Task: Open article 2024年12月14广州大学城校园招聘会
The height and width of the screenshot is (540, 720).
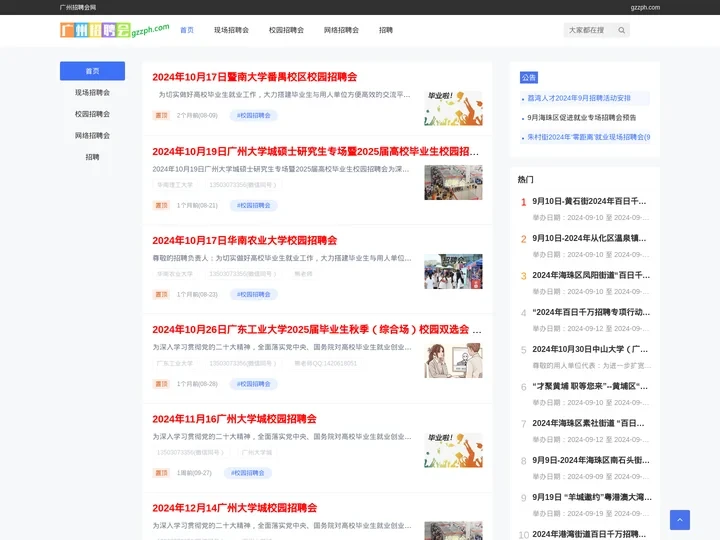Action: 235,508
